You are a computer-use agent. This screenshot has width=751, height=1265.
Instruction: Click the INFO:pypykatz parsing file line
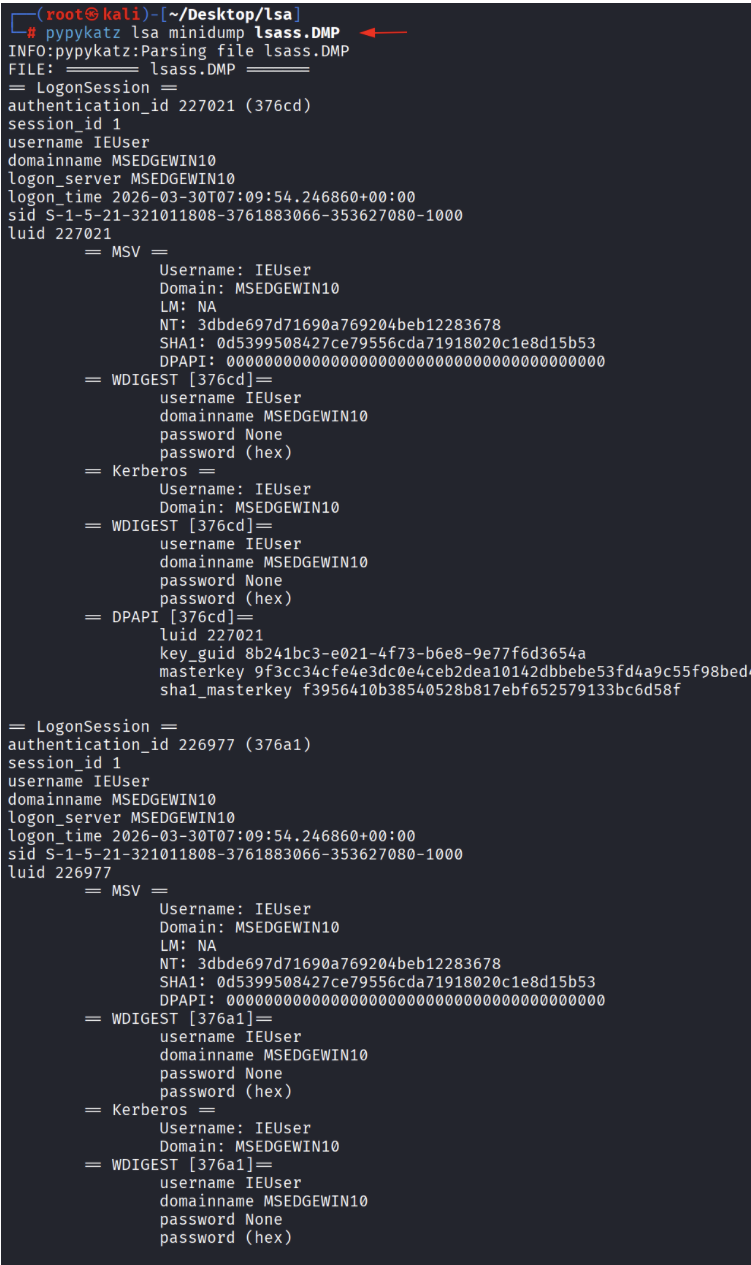[x=179, y=51]
